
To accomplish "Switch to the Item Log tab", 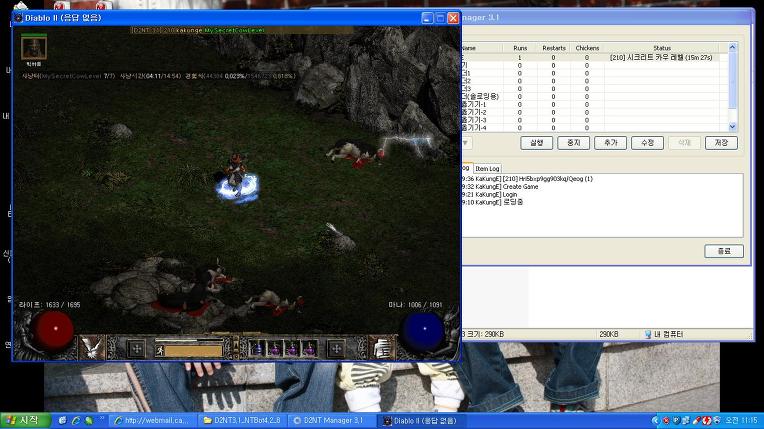I will click(x=488, y=169).
